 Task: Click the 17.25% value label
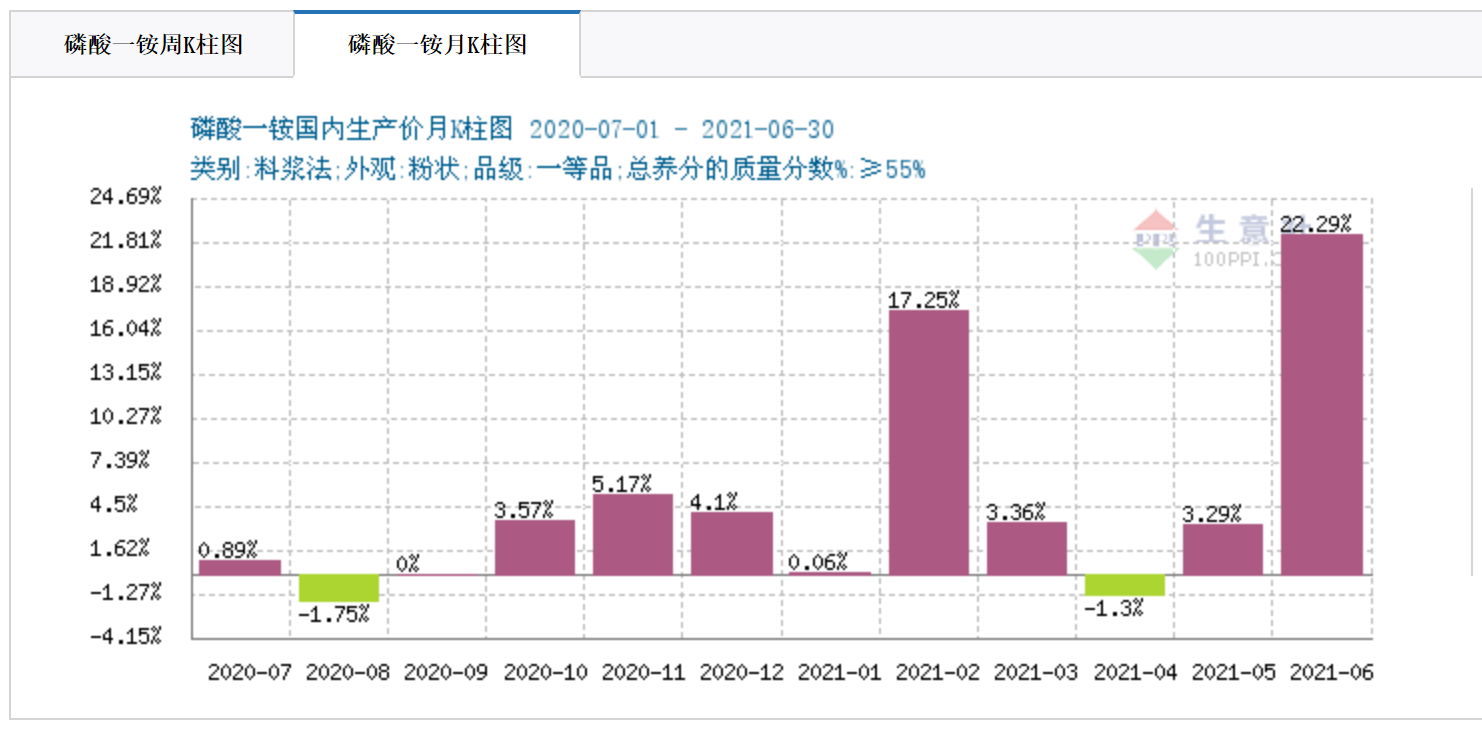click(924, 299)
